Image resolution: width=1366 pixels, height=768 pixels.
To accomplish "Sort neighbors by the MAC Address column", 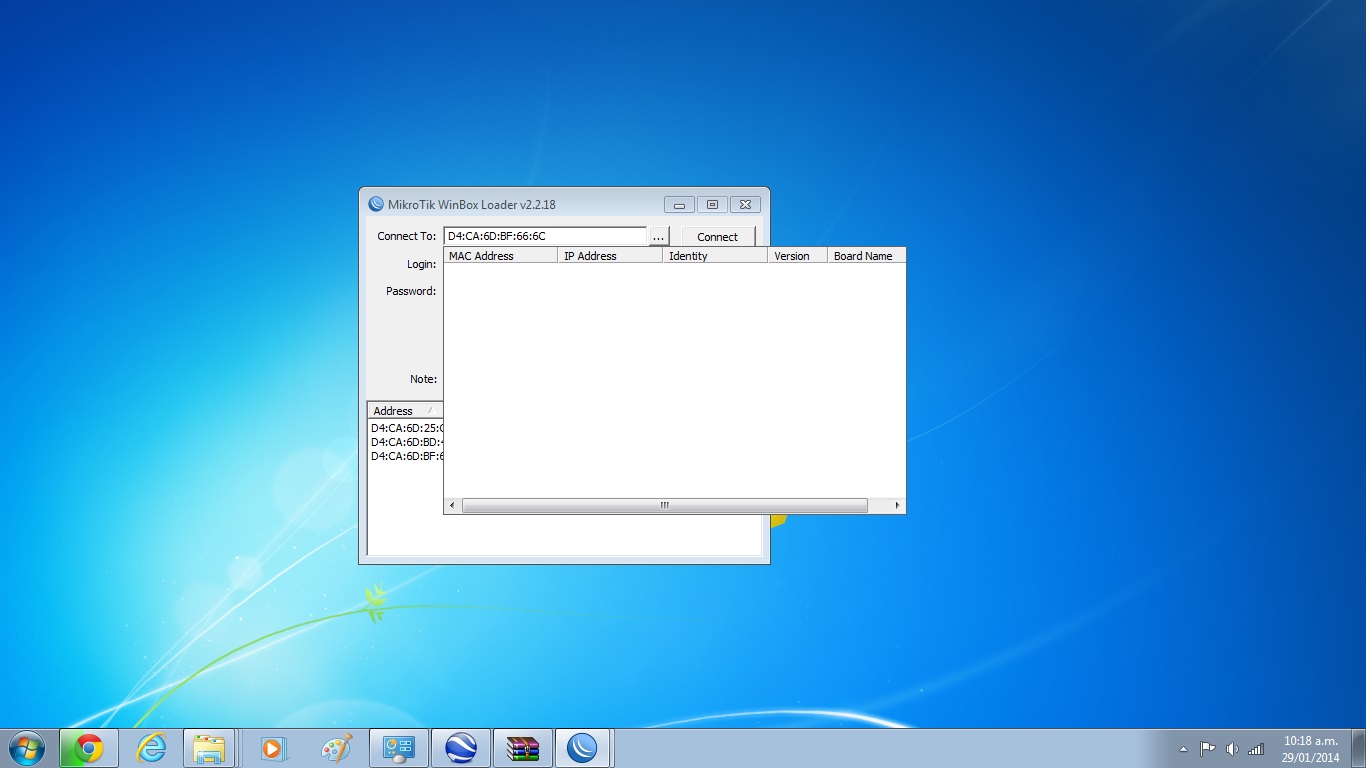I will tap(500, 256).
